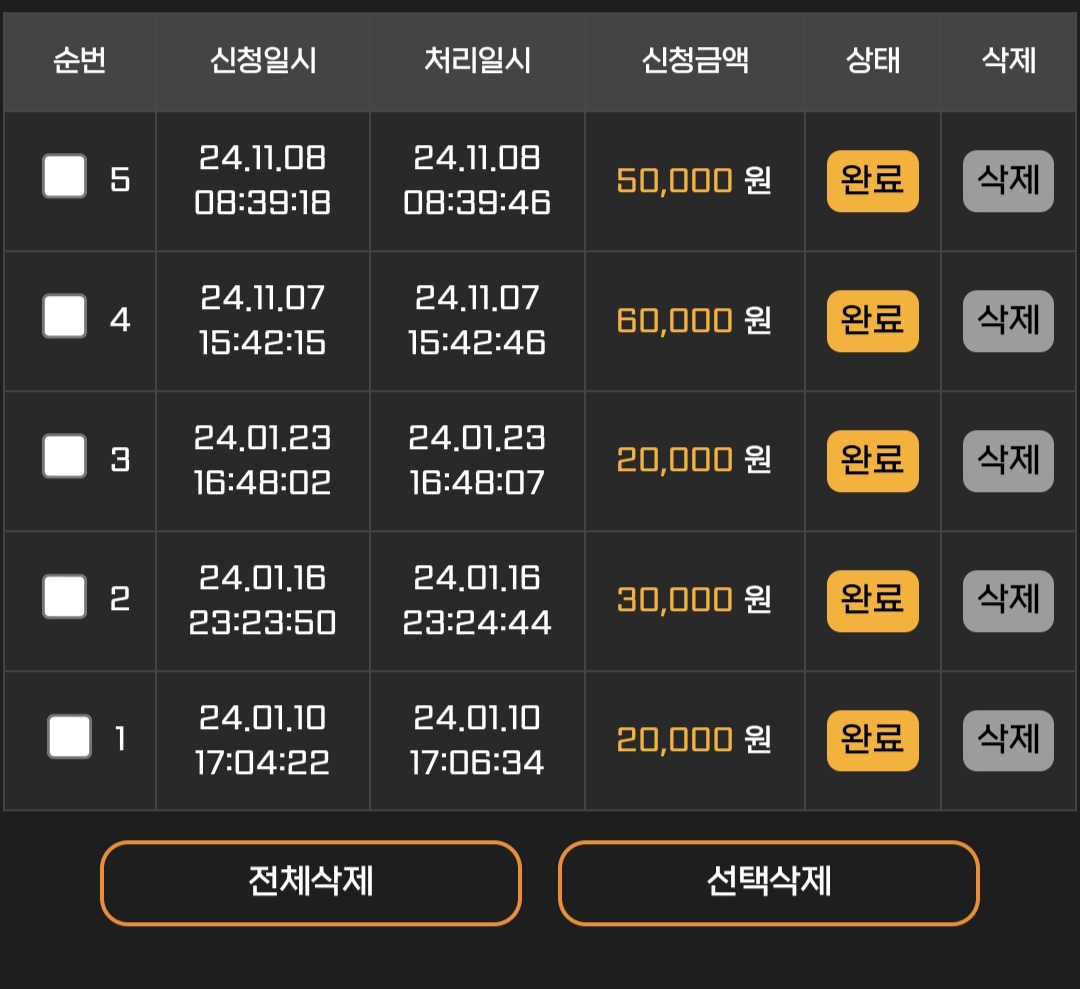Click the 완료 status badge in row 2

(x=872, y=601)
